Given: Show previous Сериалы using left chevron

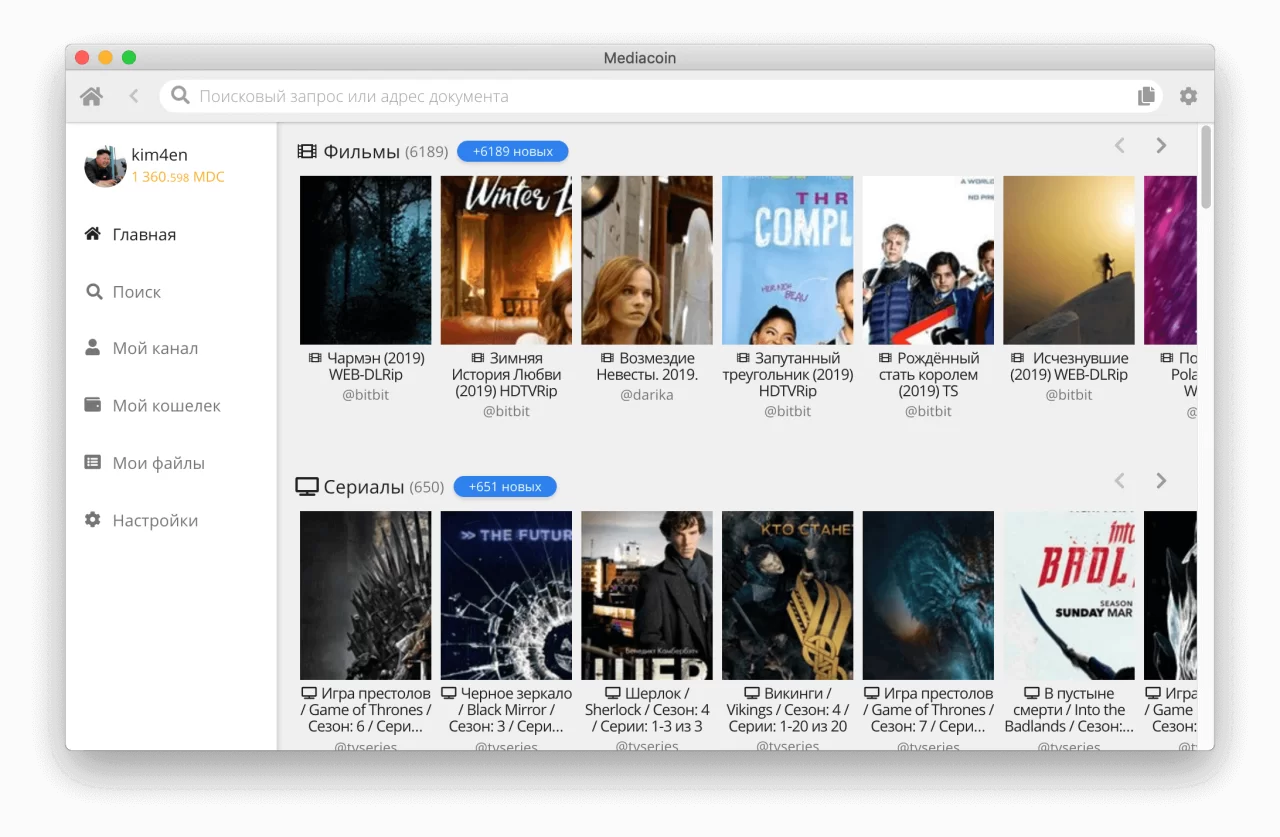Looking at the screenshot, I should click(1119, 481).
